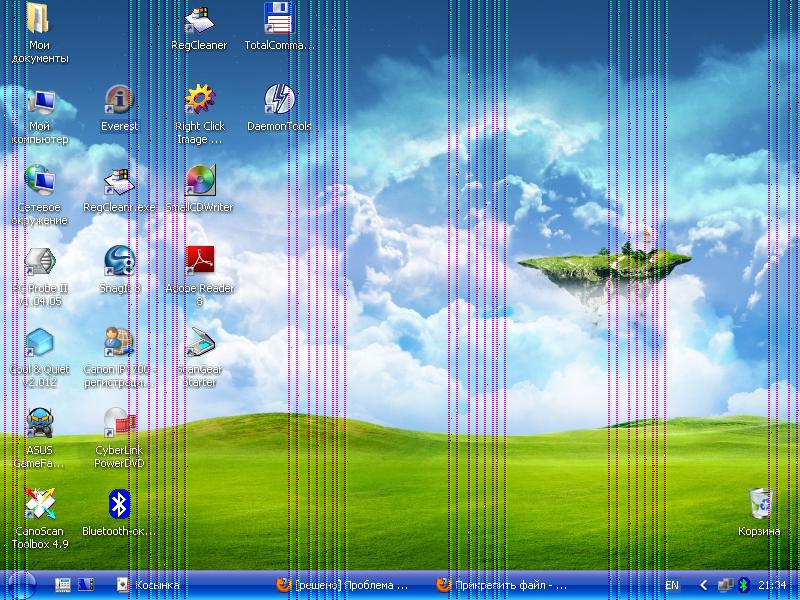Open the TotalCommander shortcut
The width and height of the screenshot is (800, 600).
tap(279, 20)
